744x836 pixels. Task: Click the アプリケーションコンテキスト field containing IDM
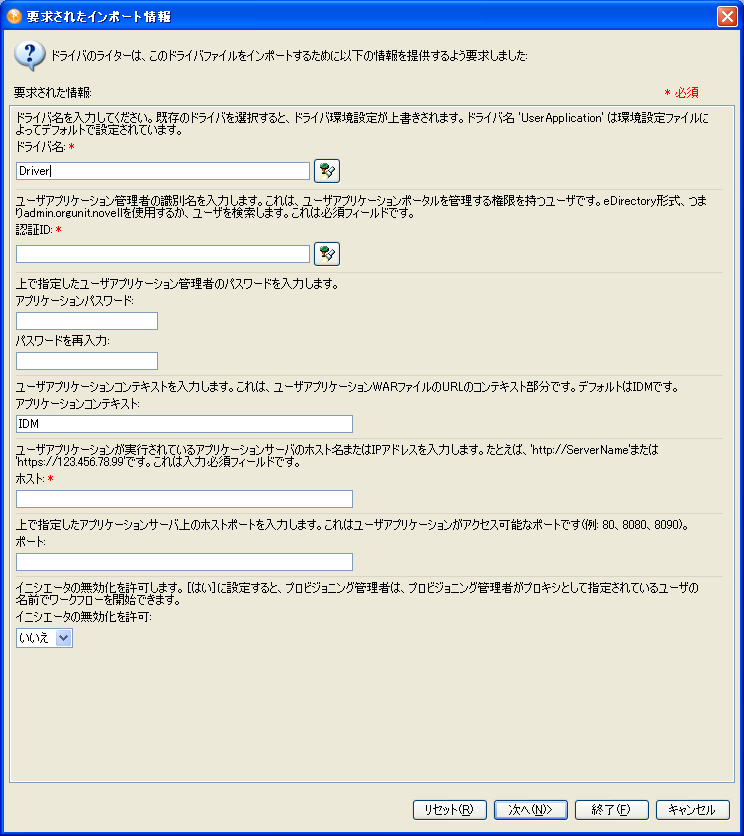coord(184,424)
